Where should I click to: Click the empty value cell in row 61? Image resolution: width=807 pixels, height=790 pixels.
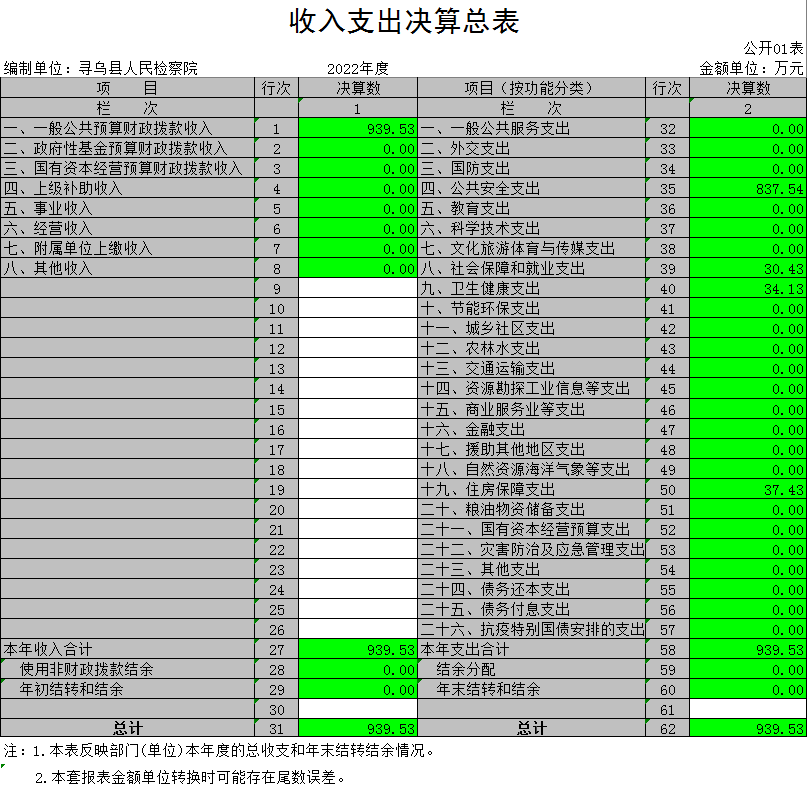pos(748,710)
